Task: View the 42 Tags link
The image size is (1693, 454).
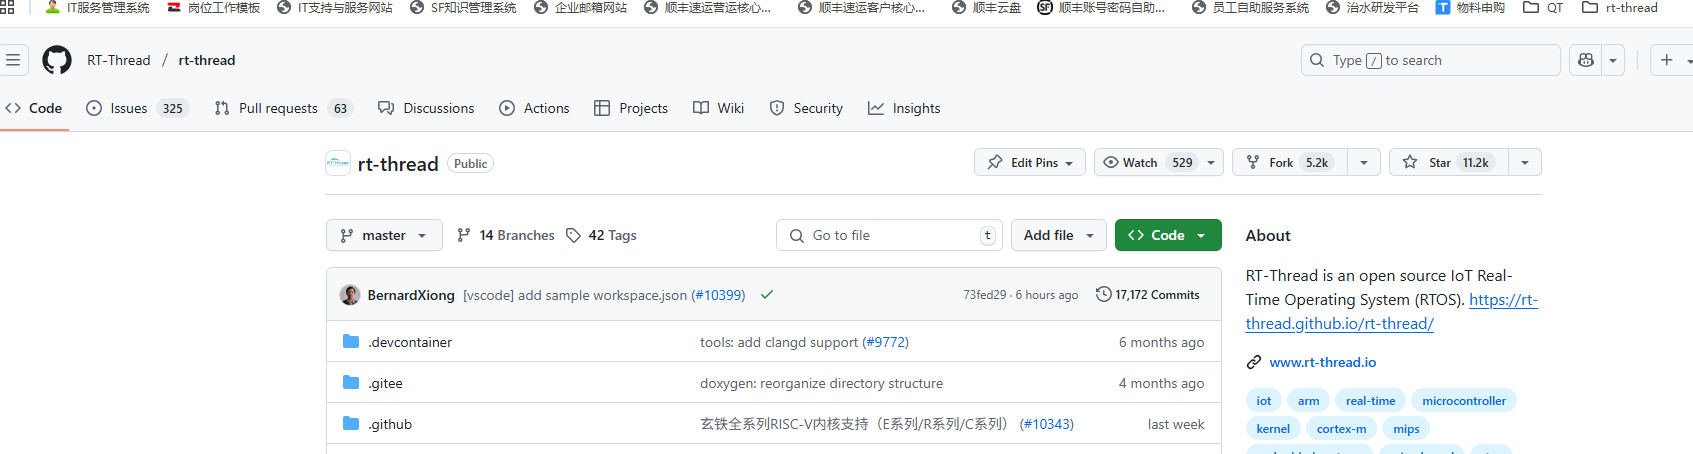Action: (601, 235)
